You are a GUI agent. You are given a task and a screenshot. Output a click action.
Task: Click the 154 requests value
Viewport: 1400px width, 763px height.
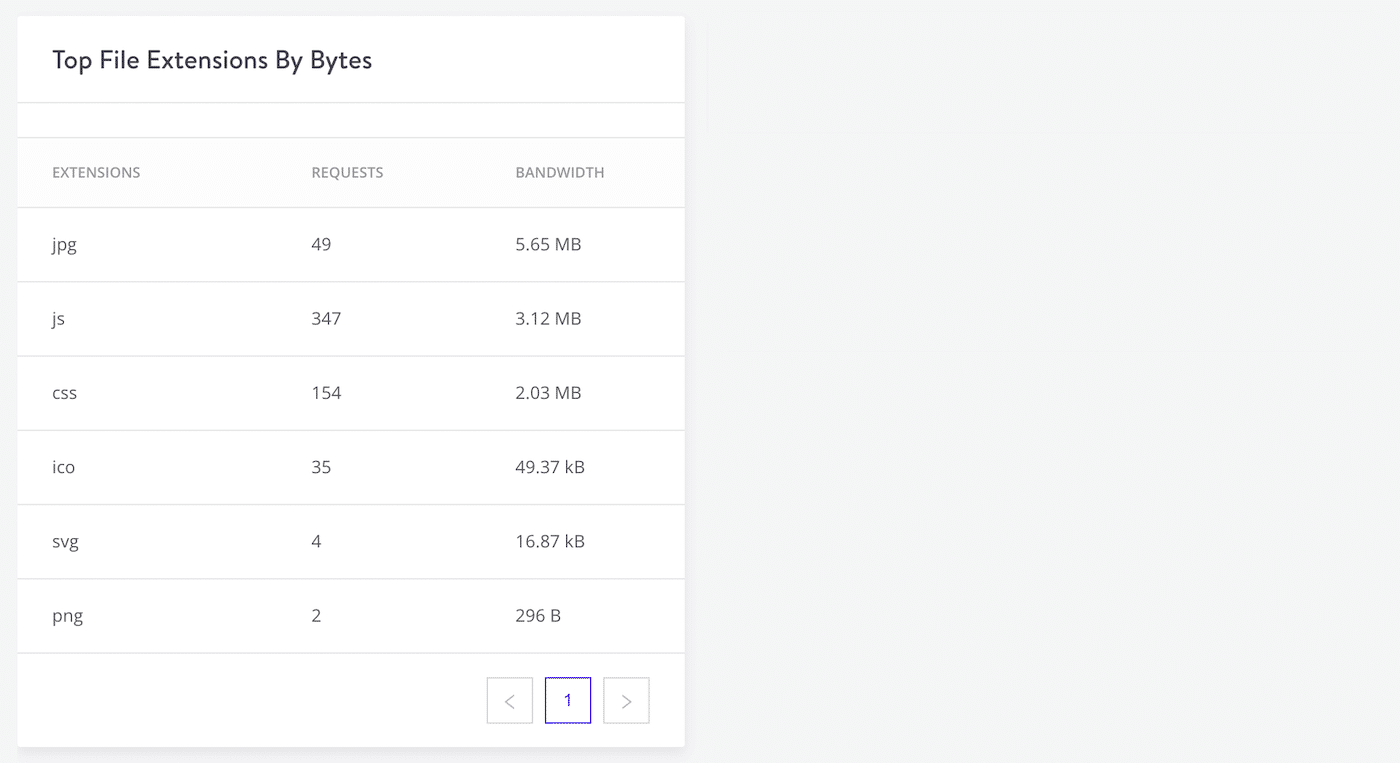pyautogui.click(x=326, y=393)
